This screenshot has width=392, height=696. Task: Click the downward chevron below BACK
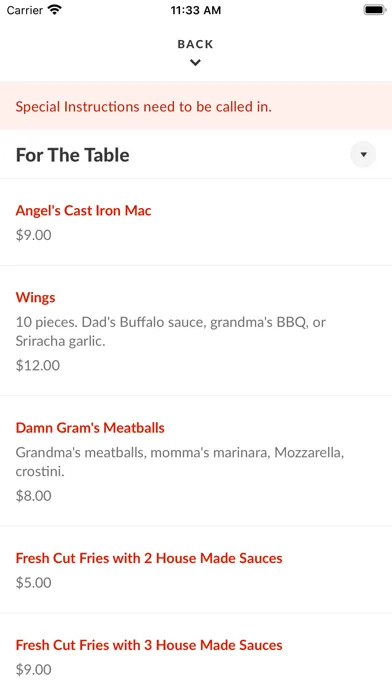click(195, 63)
